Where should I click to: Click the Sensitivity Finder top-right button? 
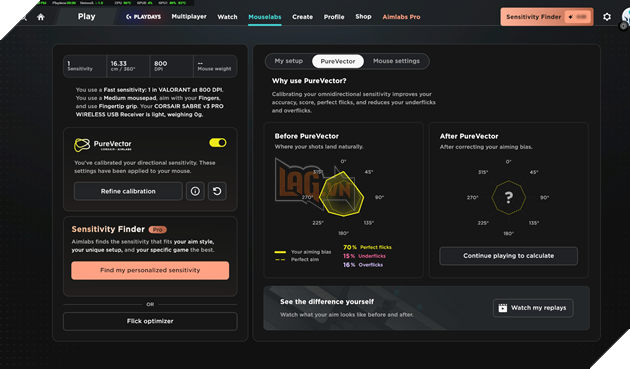[x=547, y=17]
